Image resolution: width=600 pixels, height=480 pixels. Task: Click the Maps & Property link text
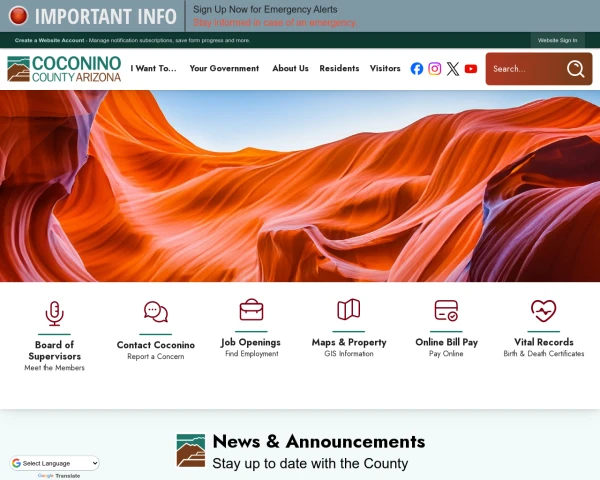pos(349,342)
